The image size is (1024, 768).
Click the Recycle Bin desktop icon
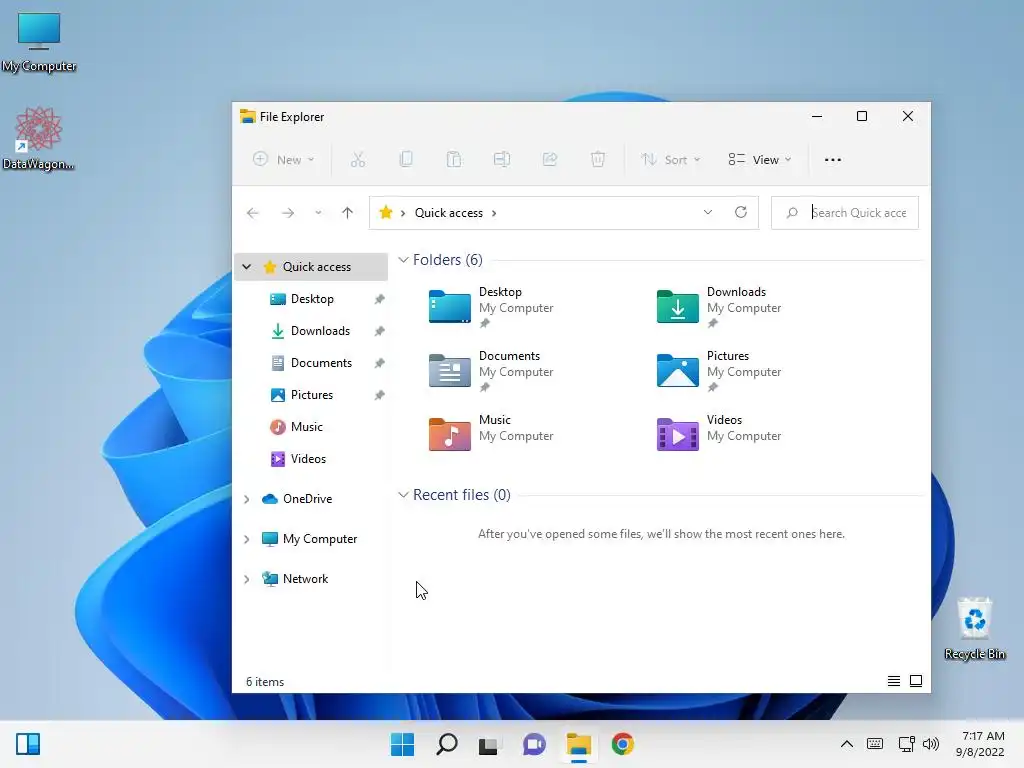[974, 628]
